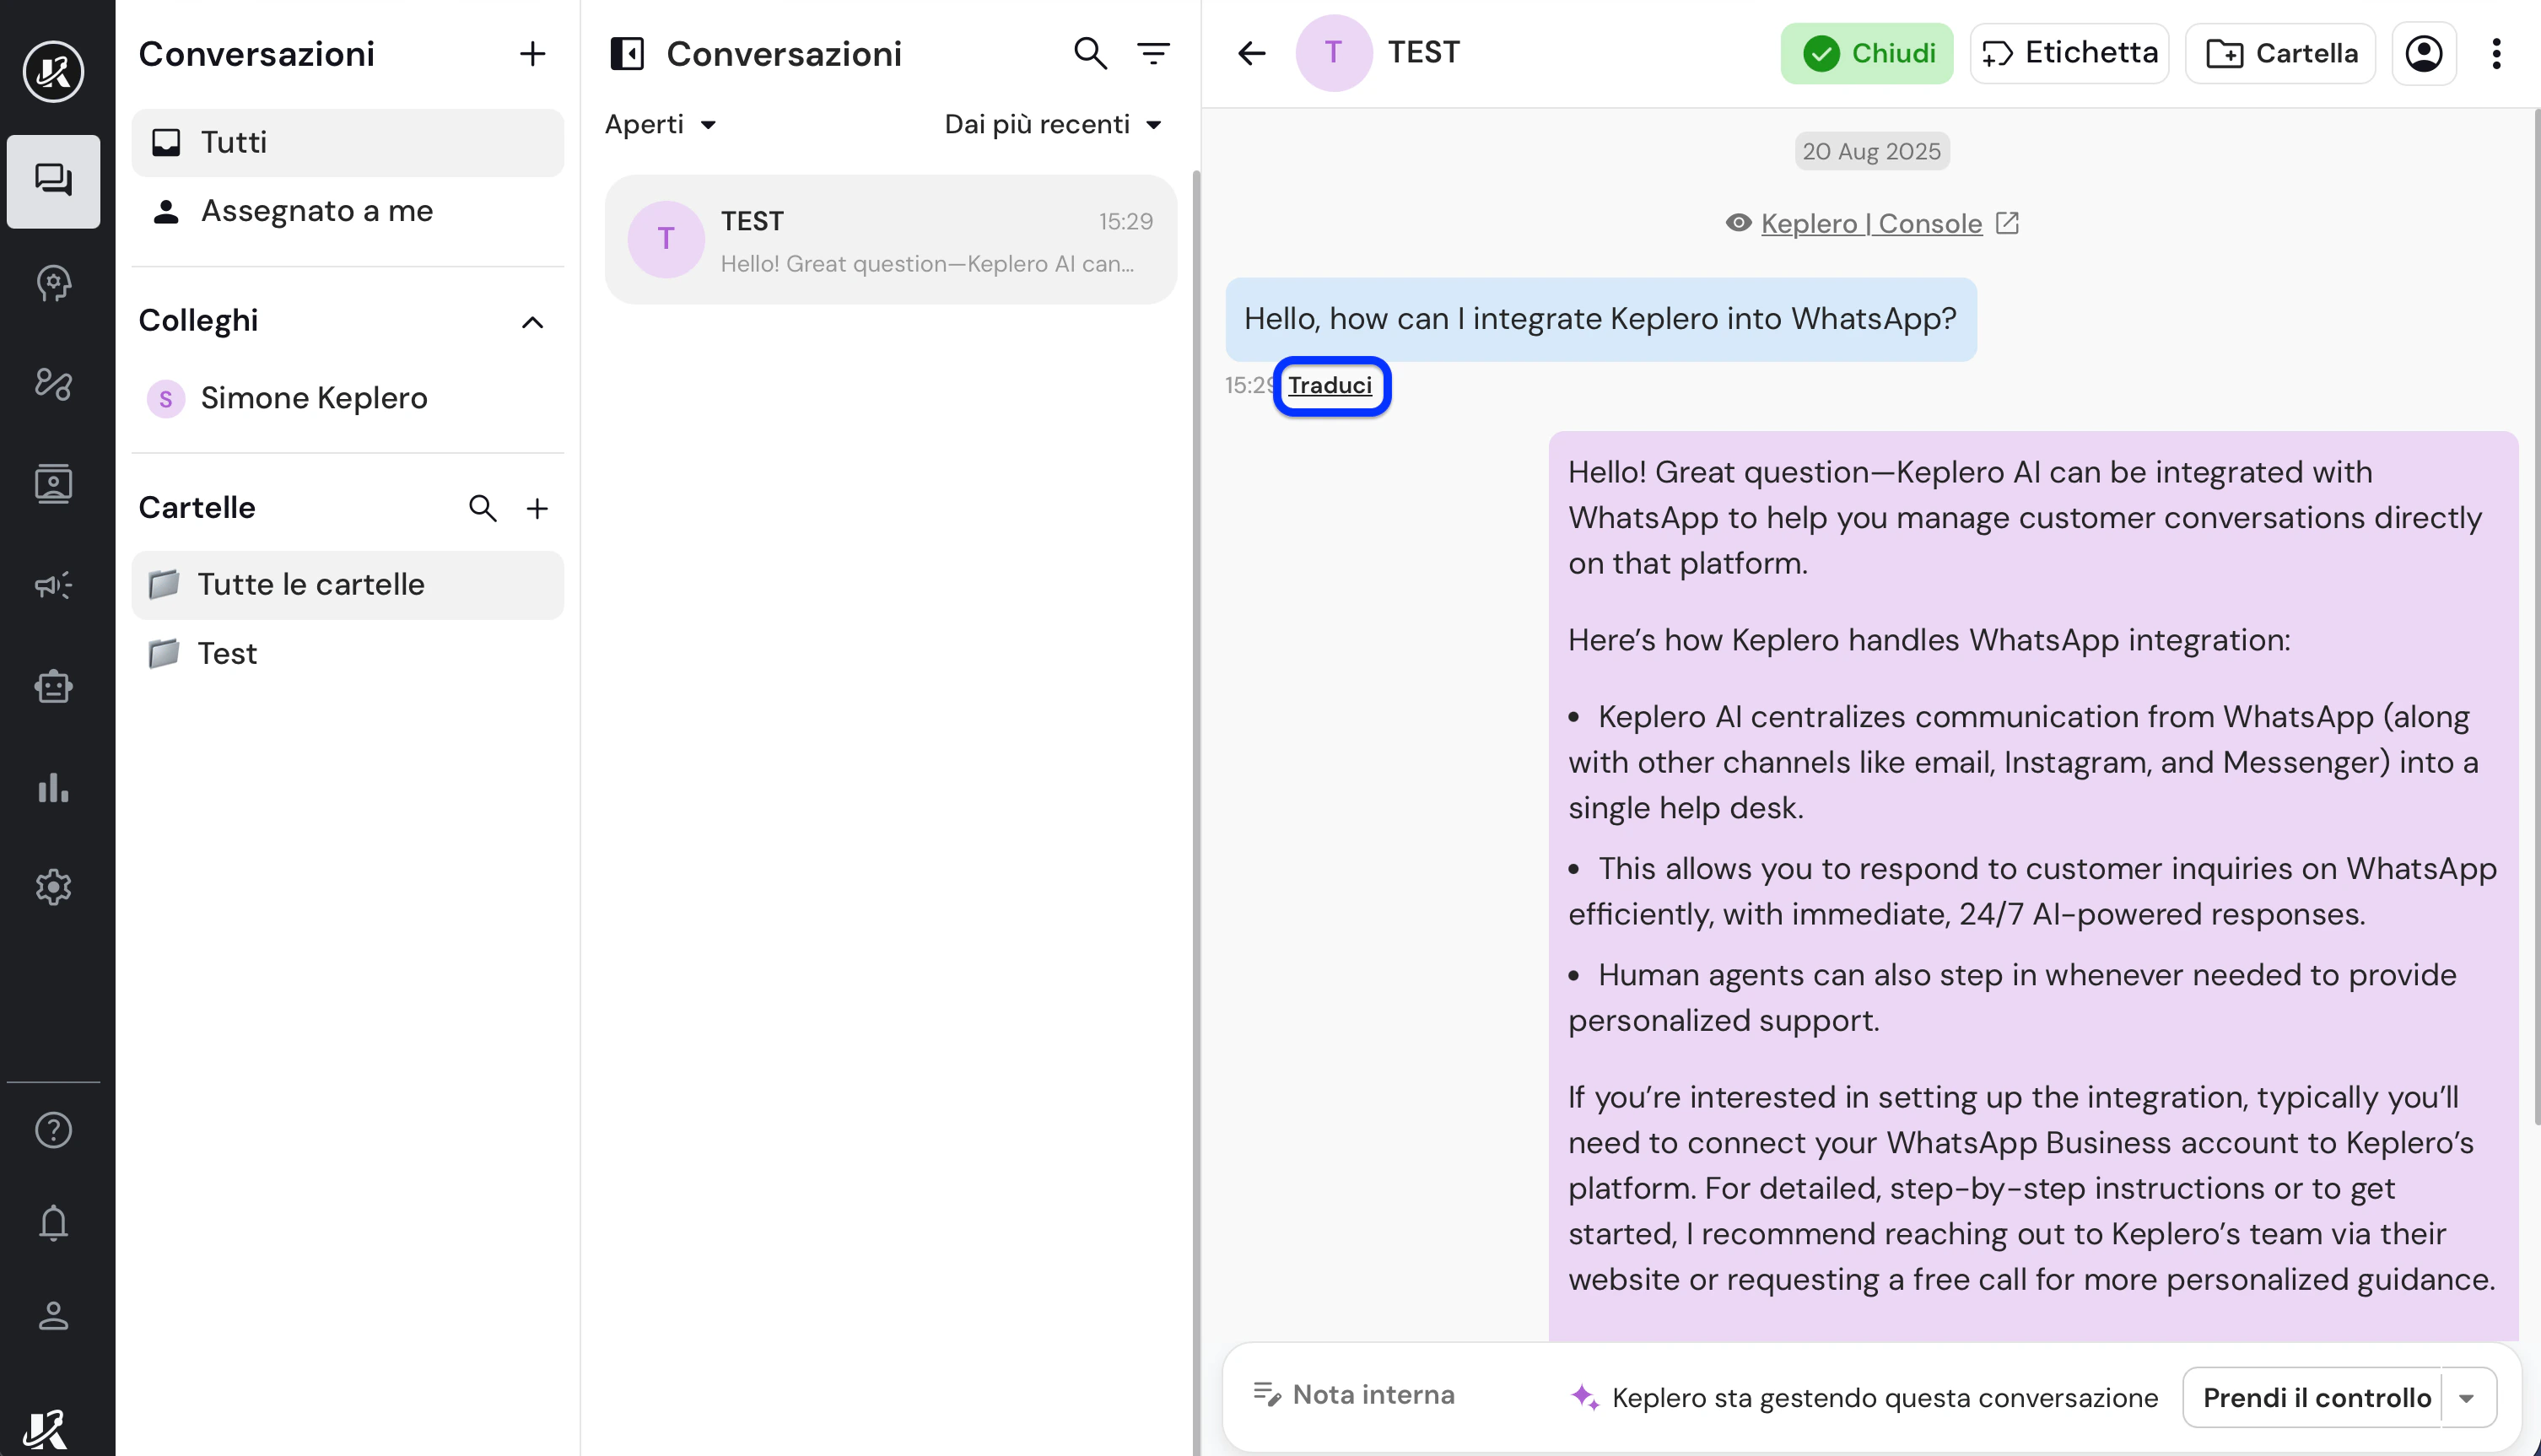Open the contacts icon in sidebar
The width and height of the screenshot is (2541, 1456).
[x=53, y=484]
